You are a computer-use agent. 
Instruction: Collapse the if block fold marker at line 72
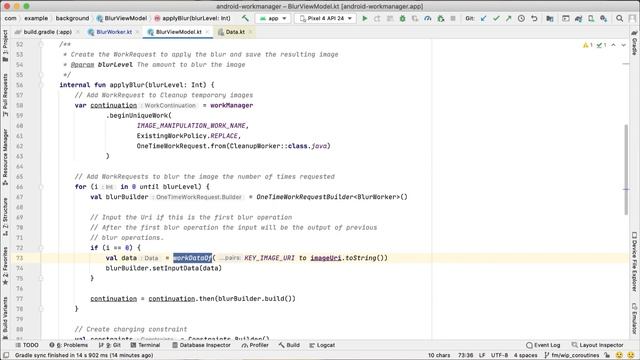tap(41, 248)
